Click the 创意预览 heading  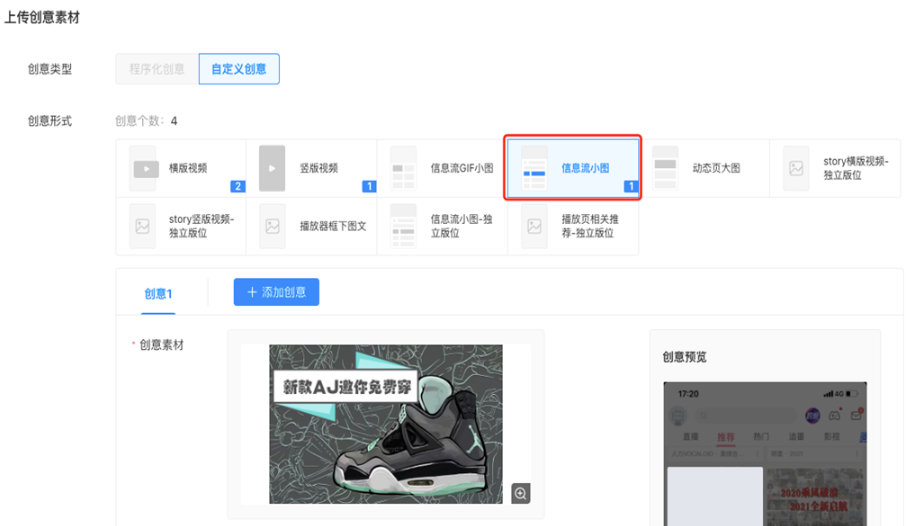(684, 357)
